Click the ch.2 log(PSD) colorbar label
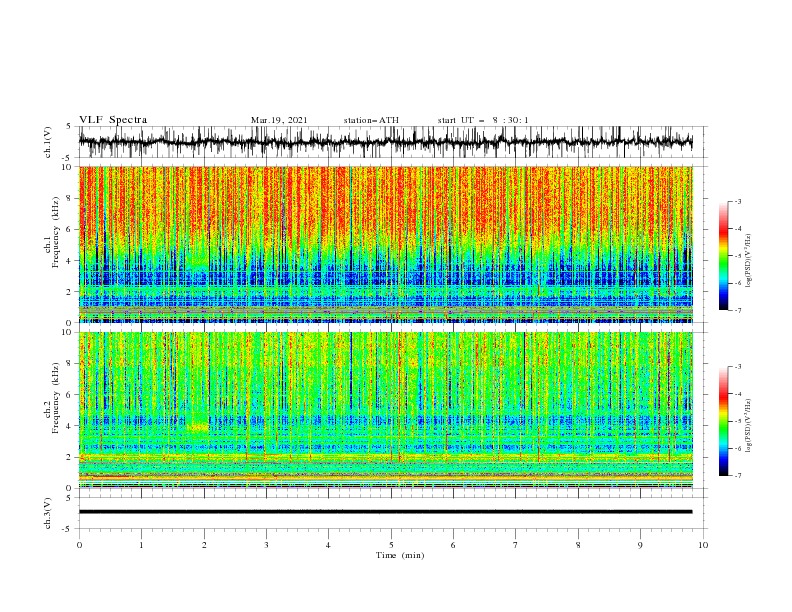 [748, 425]
